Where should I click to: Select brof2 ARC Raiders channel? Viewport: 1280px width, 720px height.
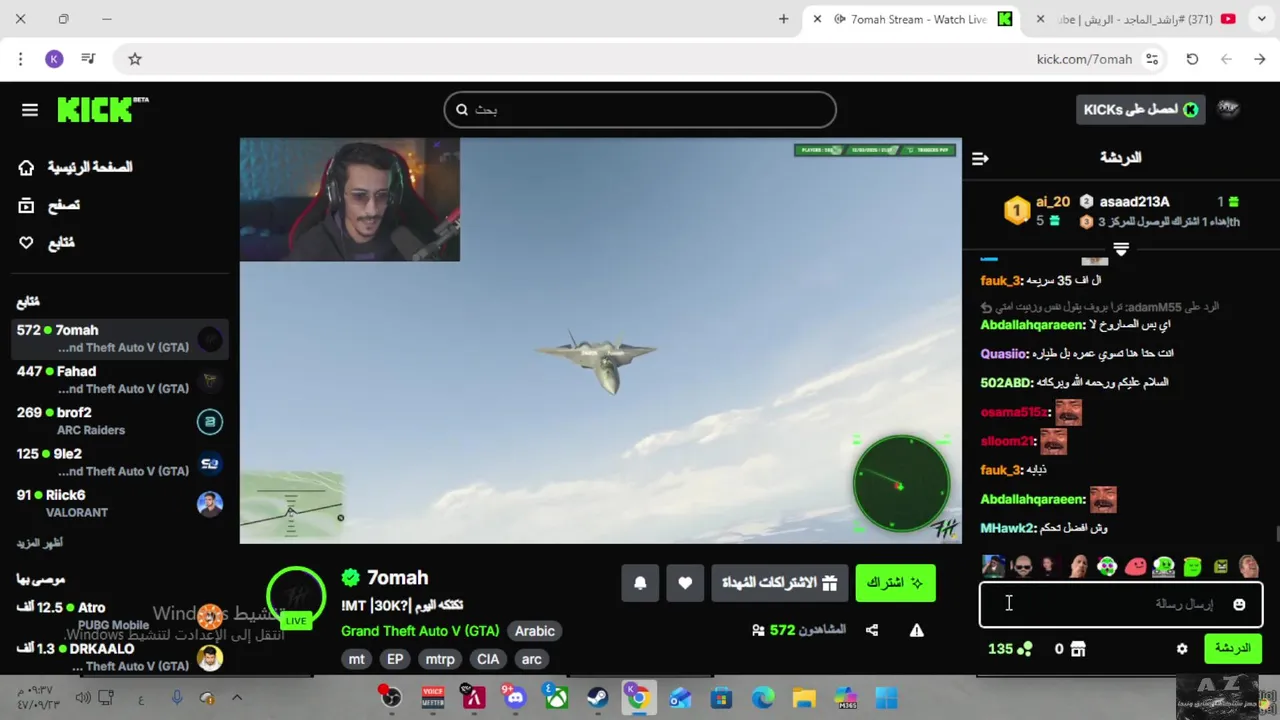pos(120,420)
